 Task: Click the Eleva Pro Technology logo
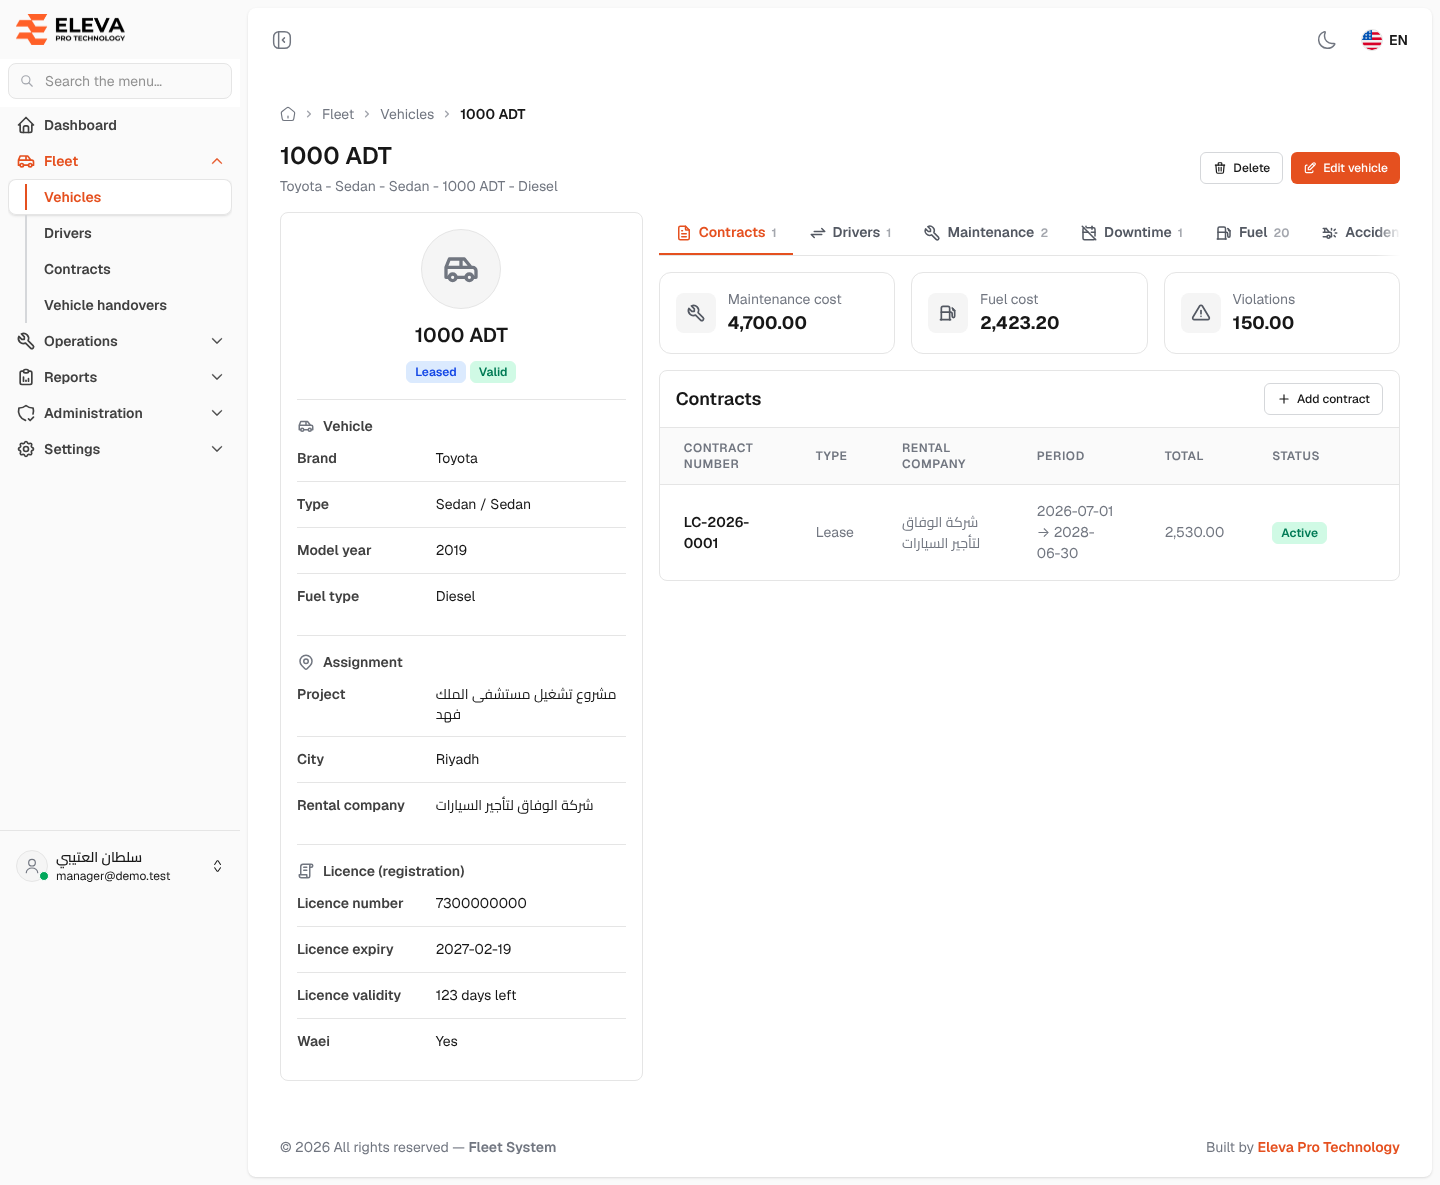pyautogui.click(x=71, y=29)
